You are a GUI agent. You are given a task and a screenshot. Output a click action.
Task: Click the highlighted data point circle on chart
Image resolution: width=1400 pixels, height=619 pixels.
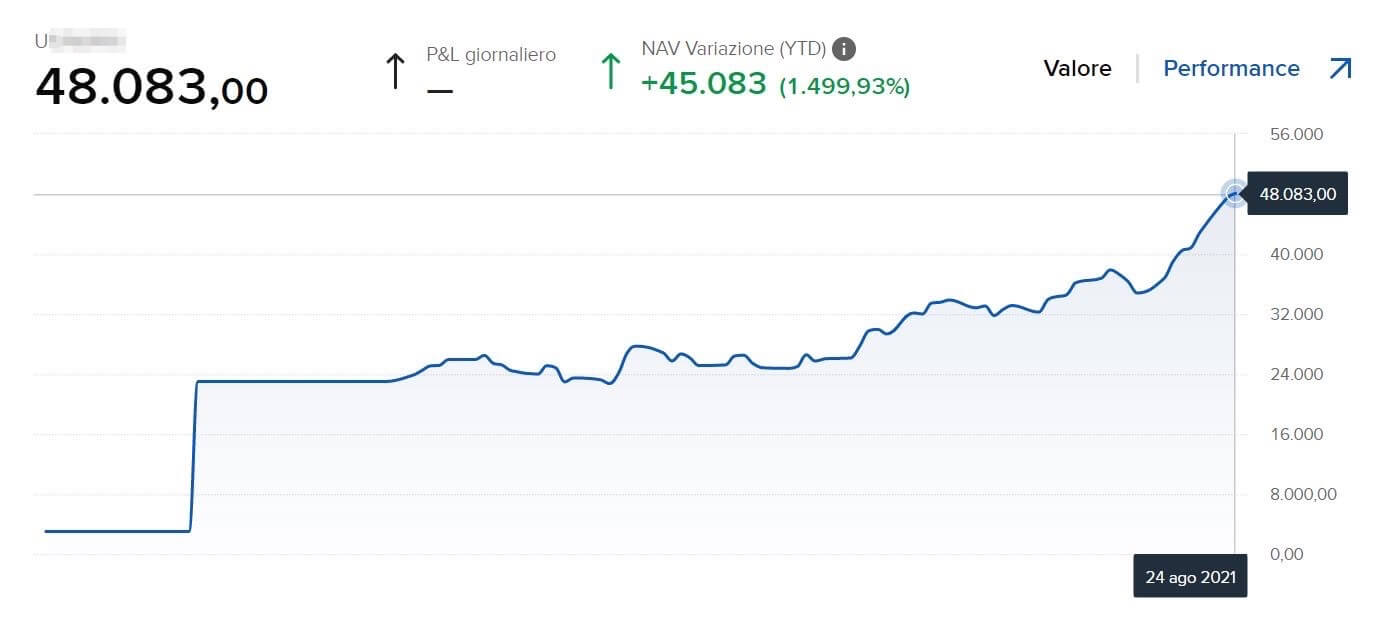(1235, 194)
